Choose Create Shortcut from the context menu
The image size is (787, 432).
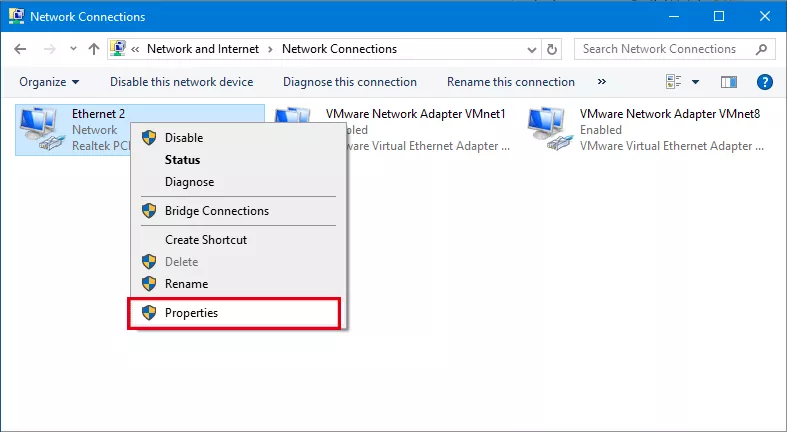coord(238,240)
